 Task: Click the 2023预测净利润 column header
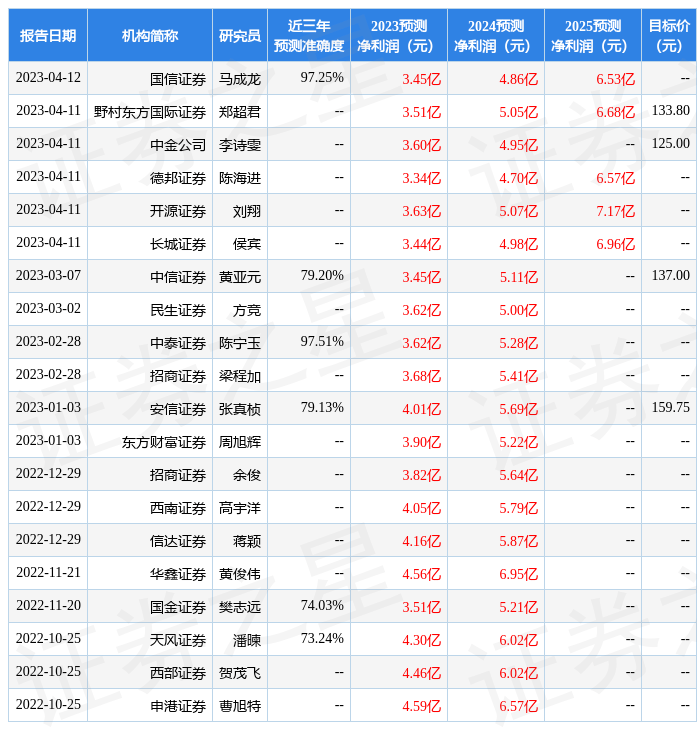pyautogui.click(x=399, y=36)
